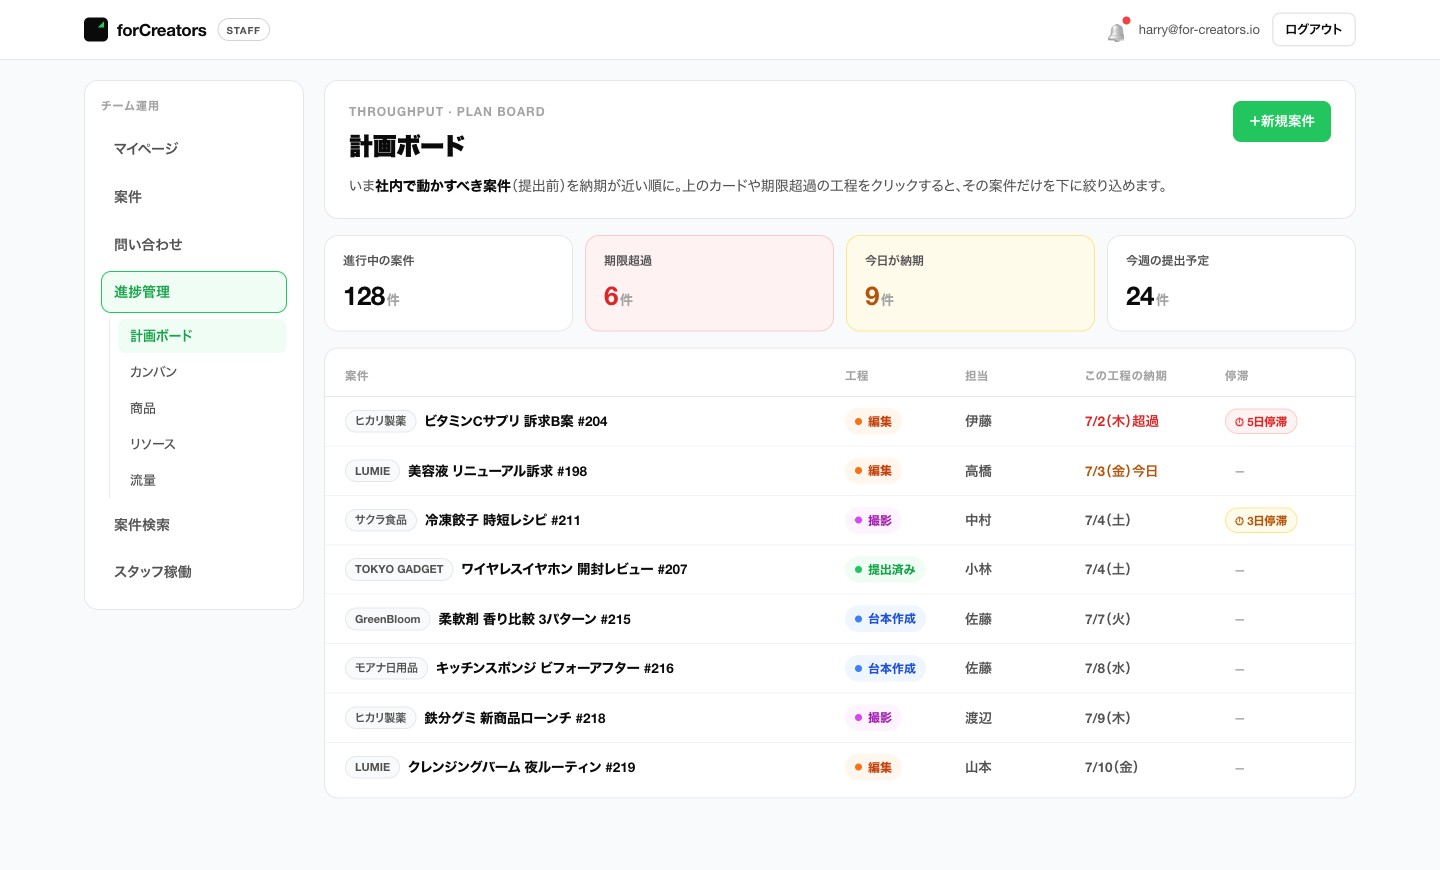The width and height of the screenshot is (1440, 870).
Task: Select カンバン submenu item
Action: (x=202, y=372)
